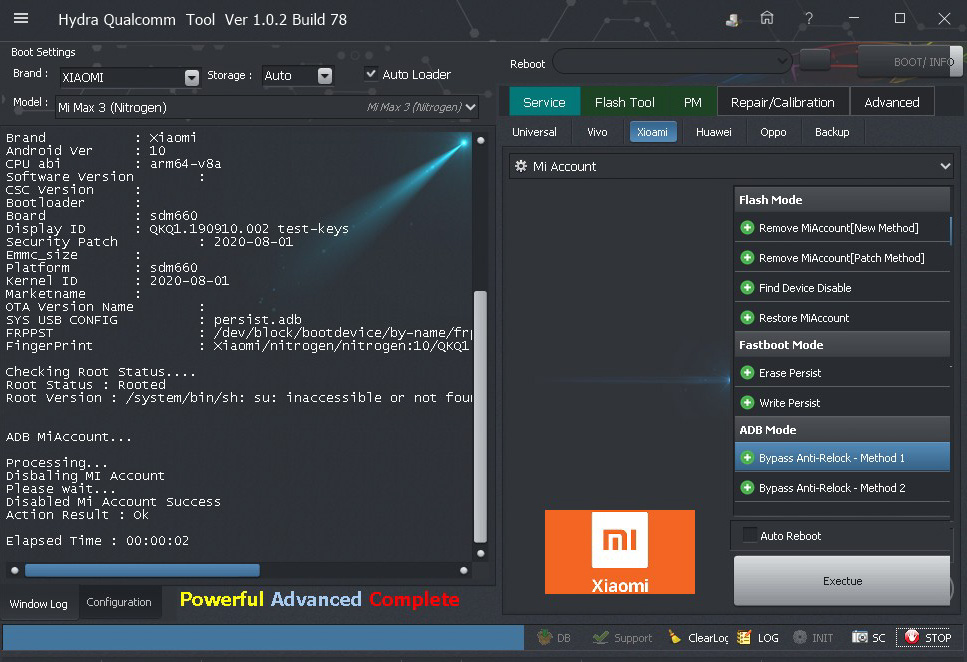Click the computer user icon in title bar
Screen dimensions: 967x662
[733, 19]
